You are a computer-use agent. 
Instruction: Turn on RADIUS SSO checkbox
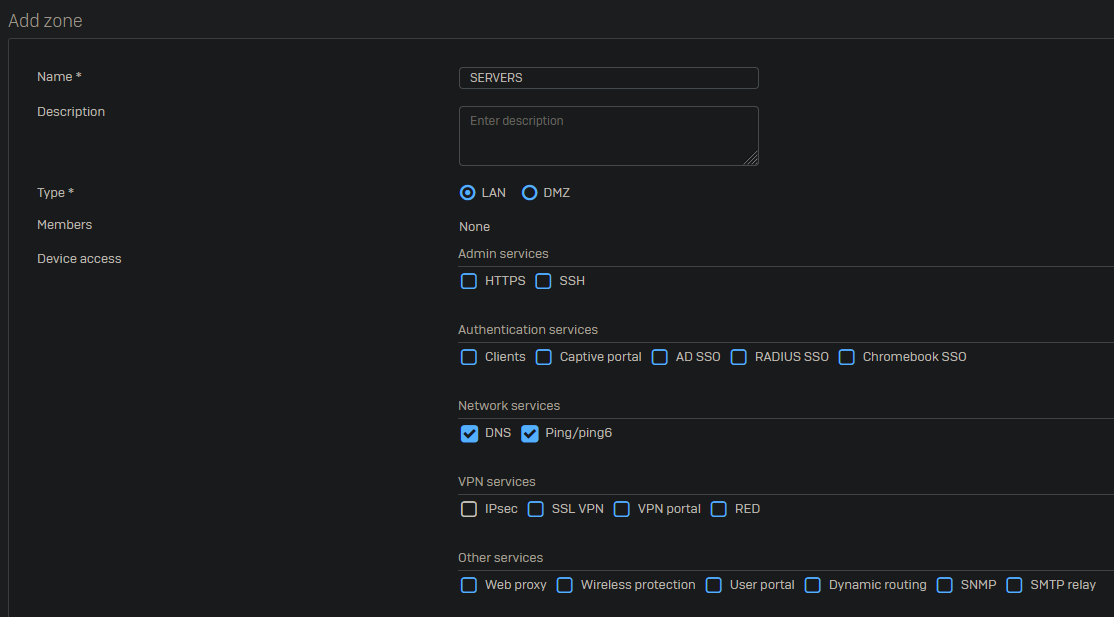click(x=739, y=357)
